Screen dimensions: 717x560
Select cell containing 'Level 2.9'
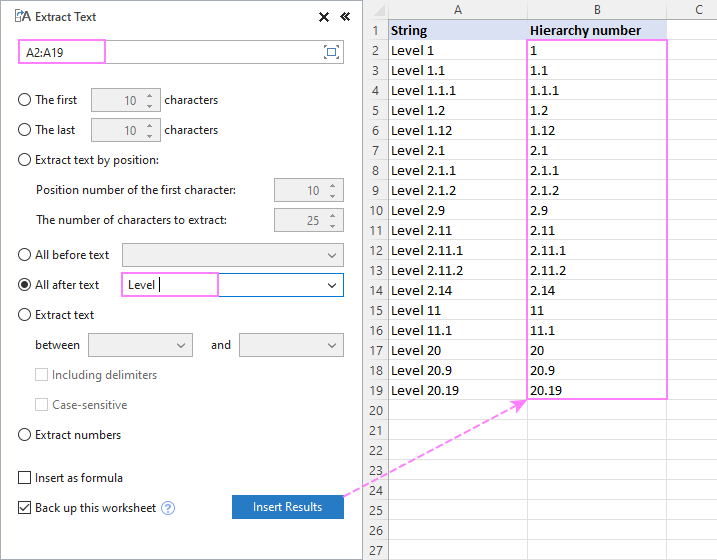458,210
